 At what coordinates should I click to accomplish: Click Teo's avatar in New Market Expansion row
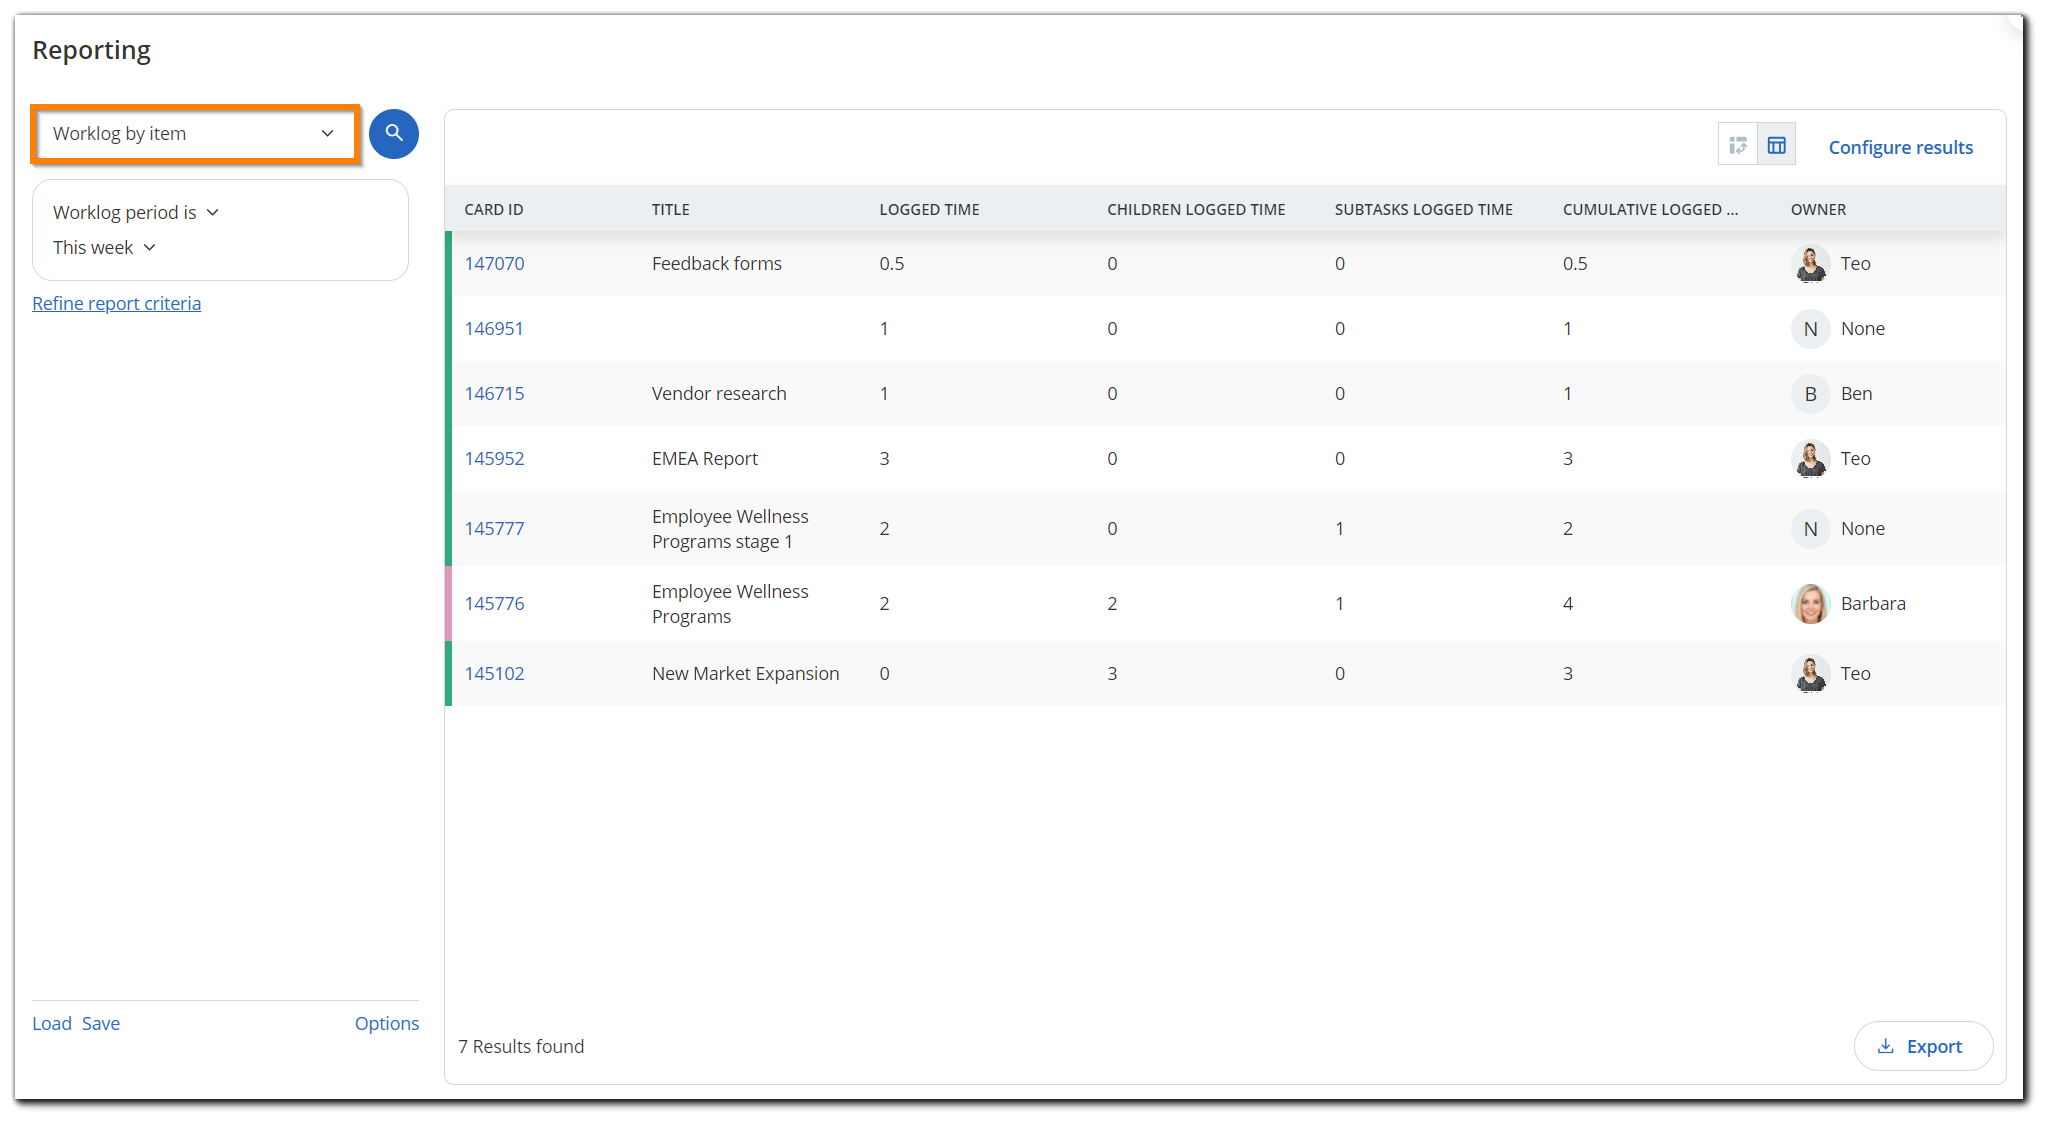pos(1810,674)
